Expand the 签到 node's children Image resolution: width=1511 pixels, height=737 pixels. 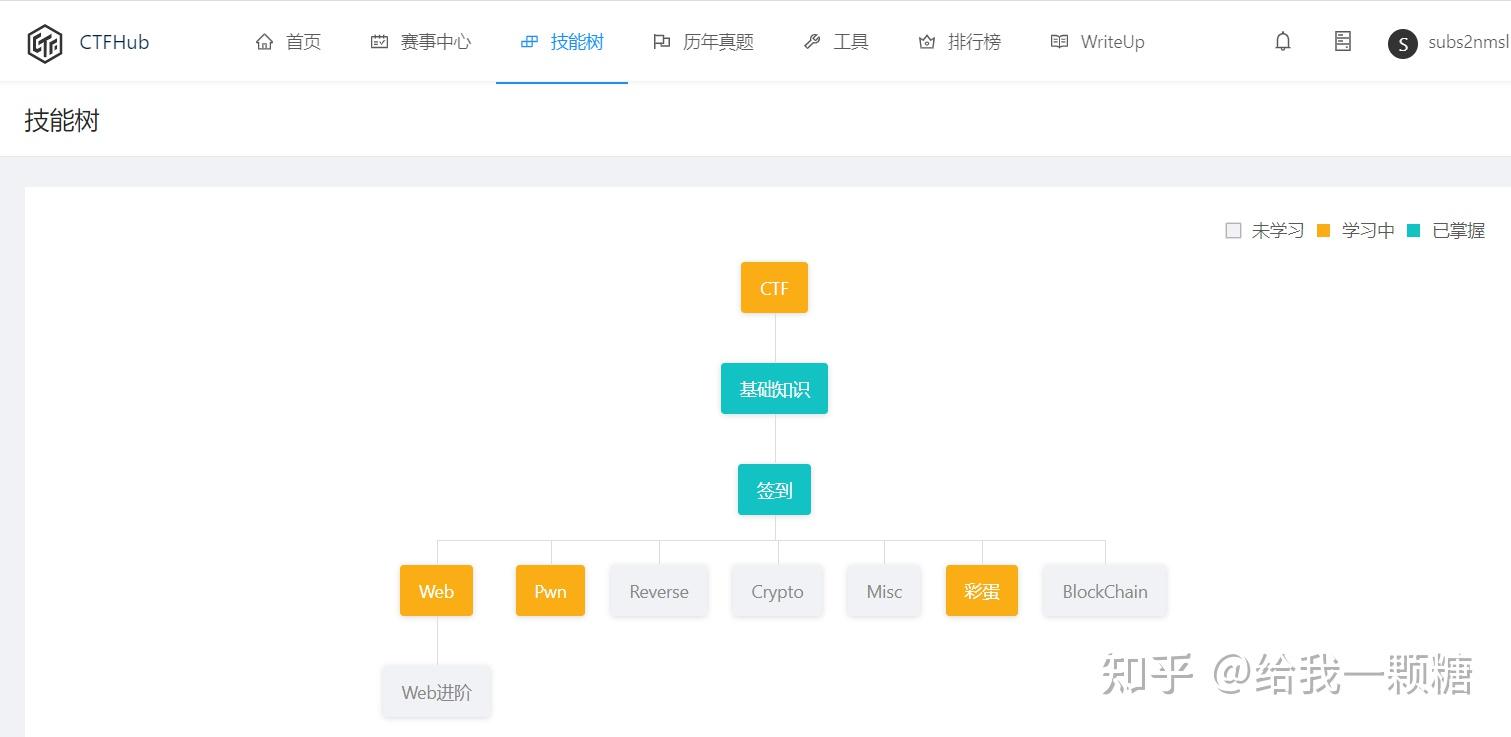click(774, 489)
